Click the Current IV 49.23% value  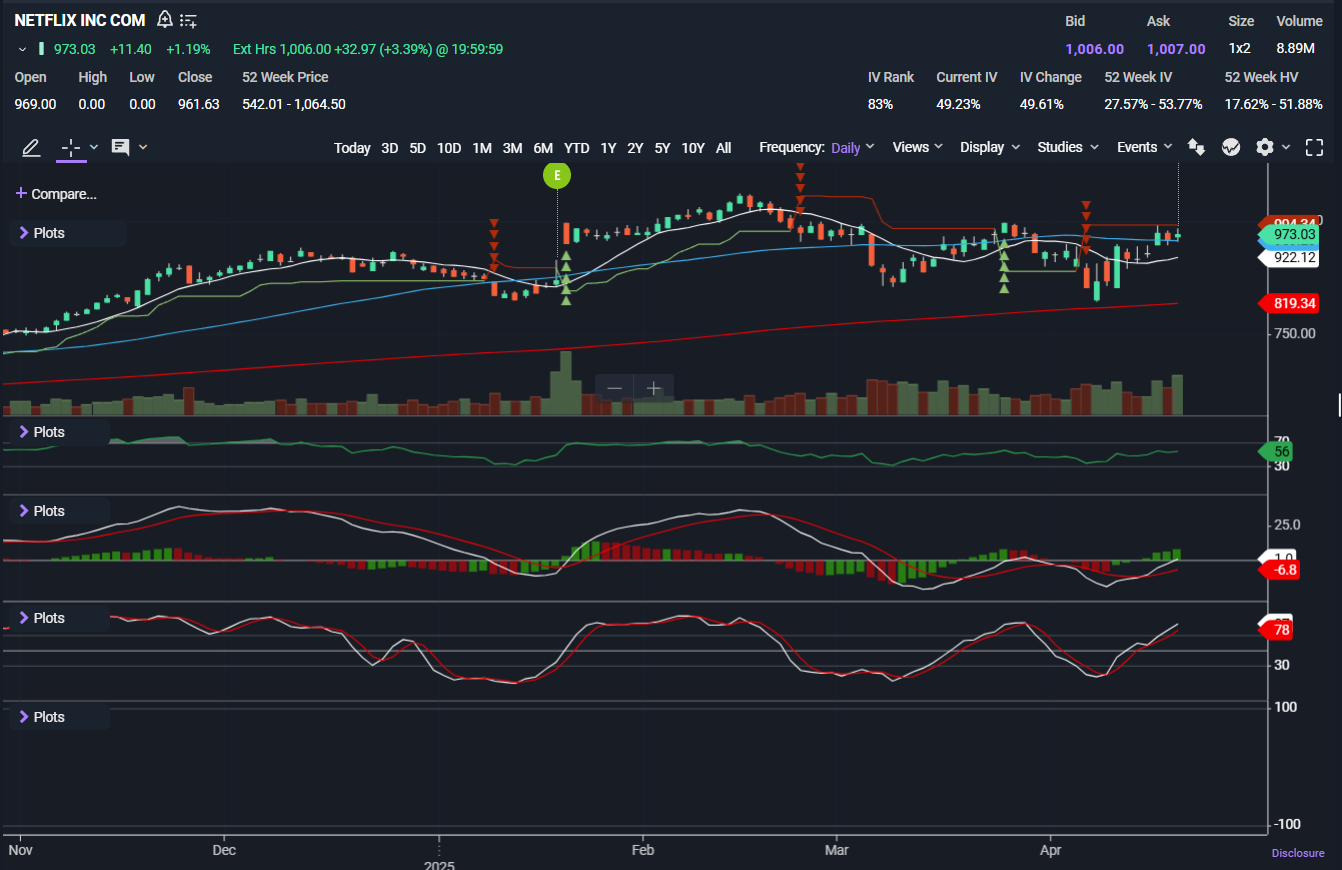point(958,104)
